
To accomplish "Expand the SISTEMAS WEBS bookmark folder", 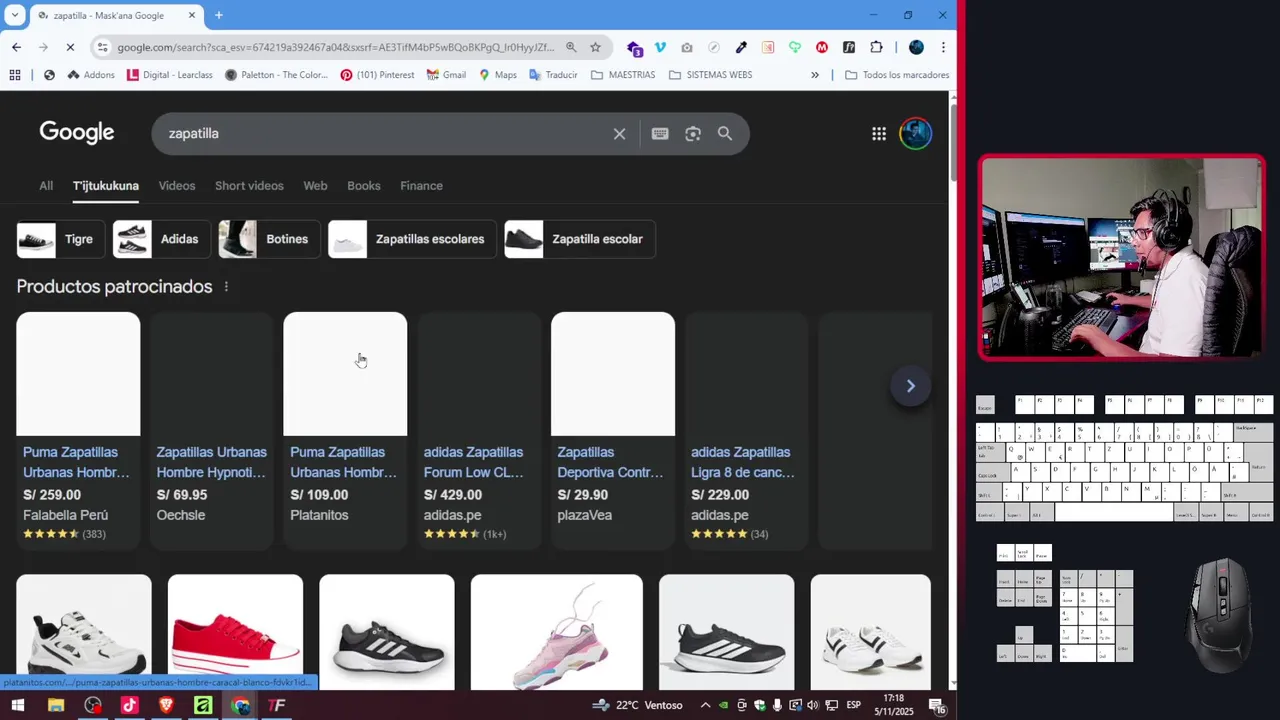I will (710, 75).
